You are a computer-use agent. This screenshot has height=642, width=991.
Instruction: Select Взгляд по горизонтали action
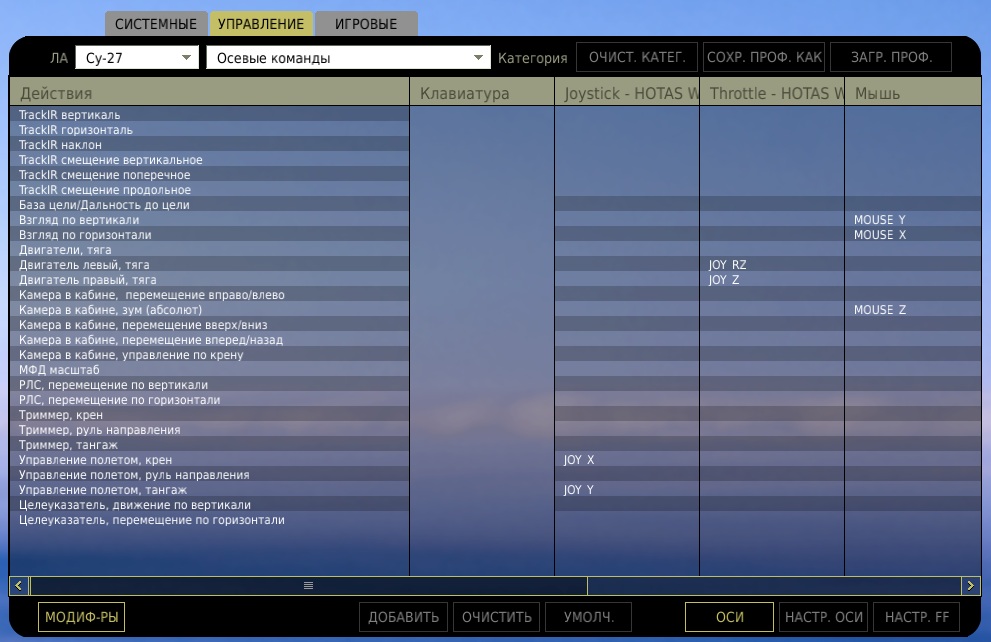(209, 234)
